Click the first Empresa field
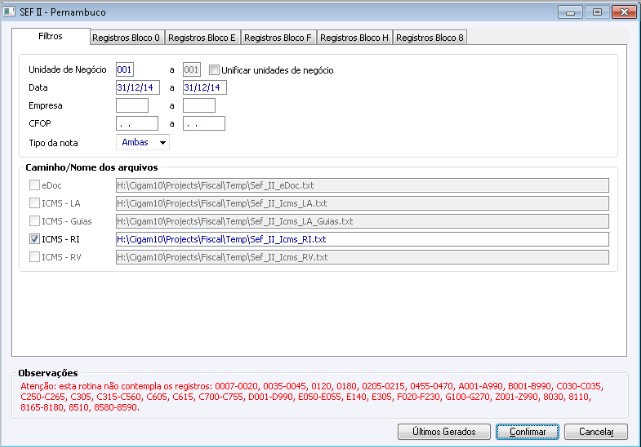This screenshot has width=641, height=447. click(132, 106)
